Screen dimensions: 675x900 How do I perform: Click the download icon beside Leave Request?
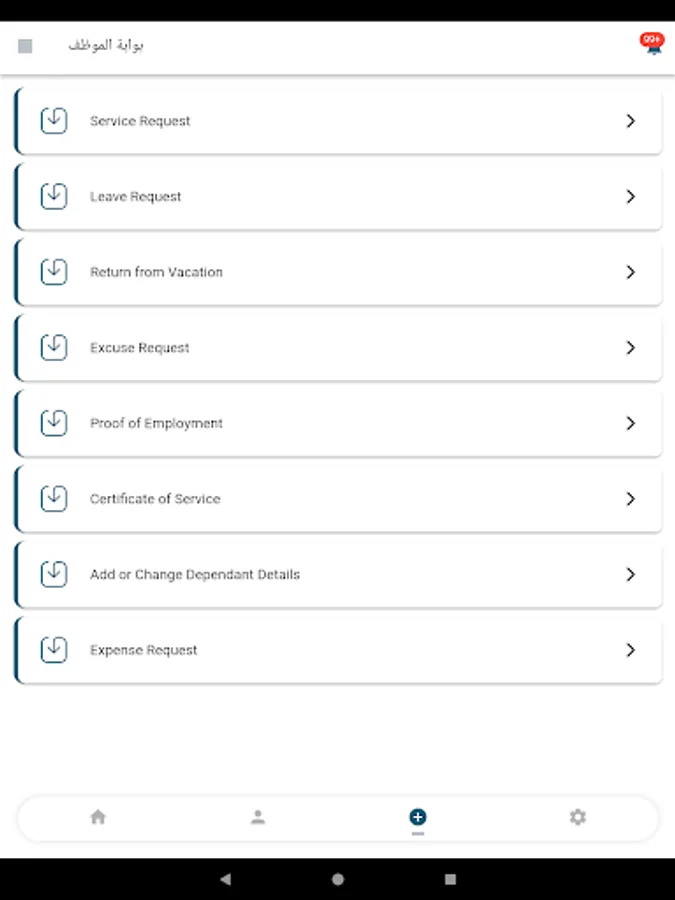[x=54, y=196]
